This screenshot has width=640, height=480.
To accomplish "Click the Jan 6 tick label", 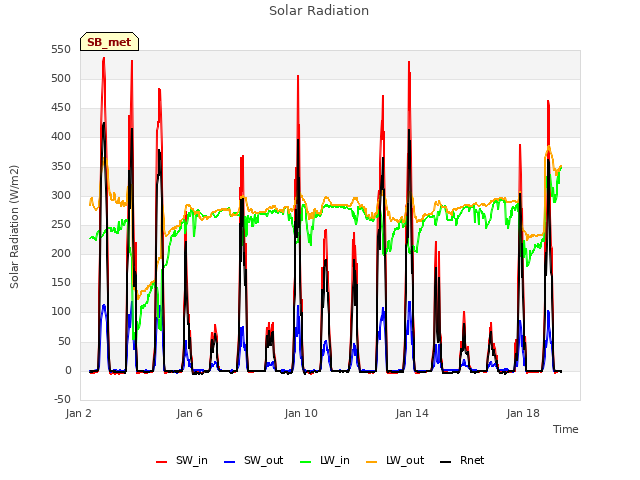I will (189, 413).
